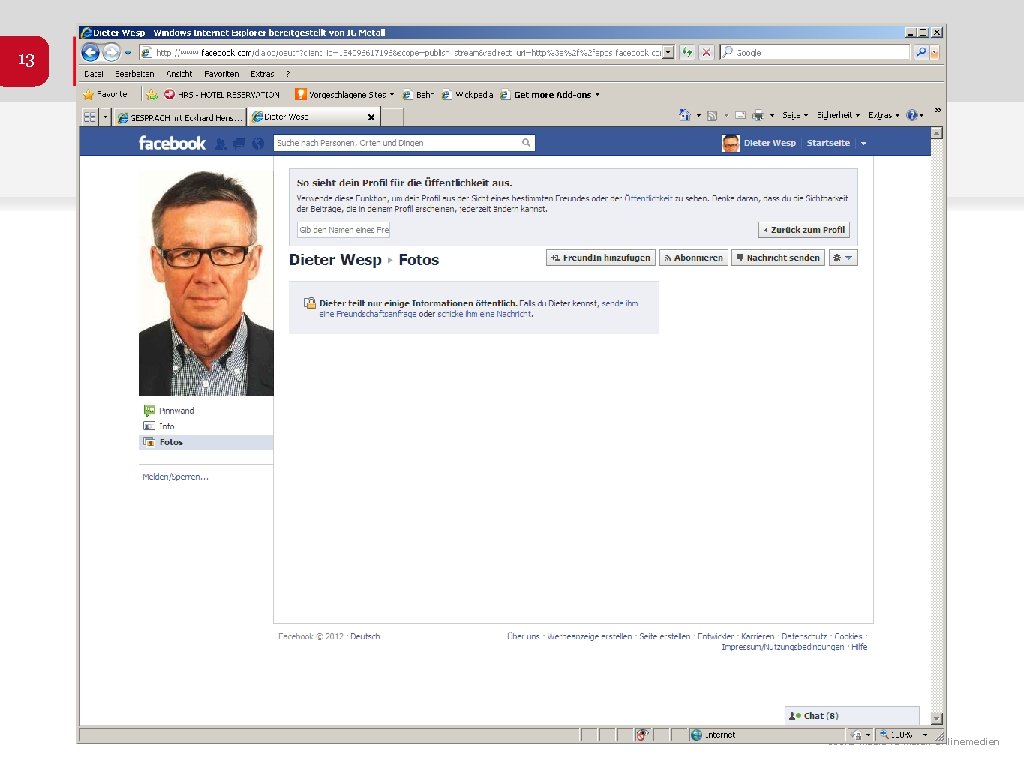Click the Google search box
This screenshot has width=1024, height=768.
tap(814, 52)
